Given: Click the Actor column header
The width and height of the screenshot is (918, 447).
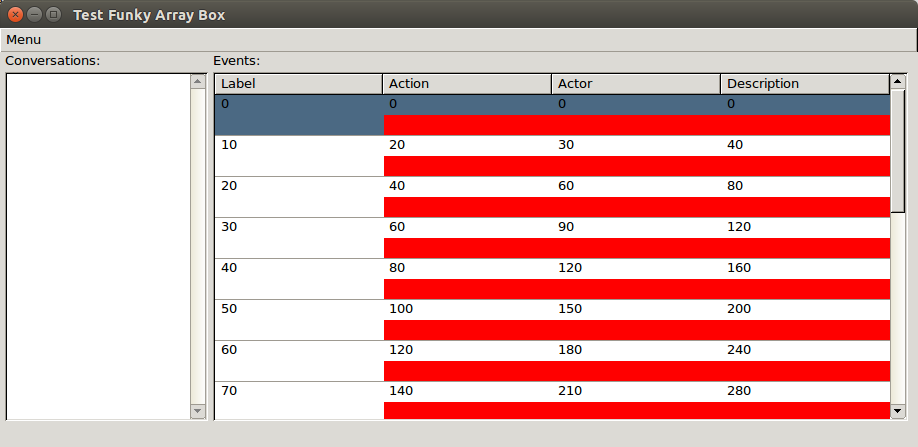Looking at the screenshot, I should tap(636, 84).
